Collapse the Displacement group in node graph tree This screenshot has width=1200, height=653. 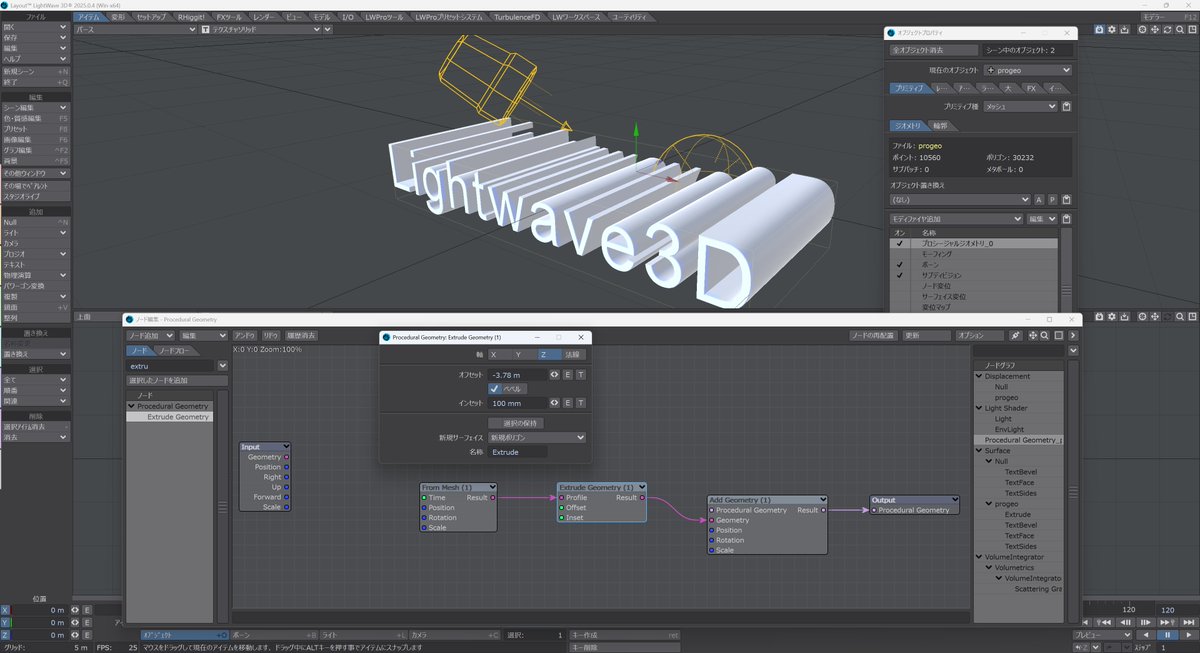[x=980, y=376]
